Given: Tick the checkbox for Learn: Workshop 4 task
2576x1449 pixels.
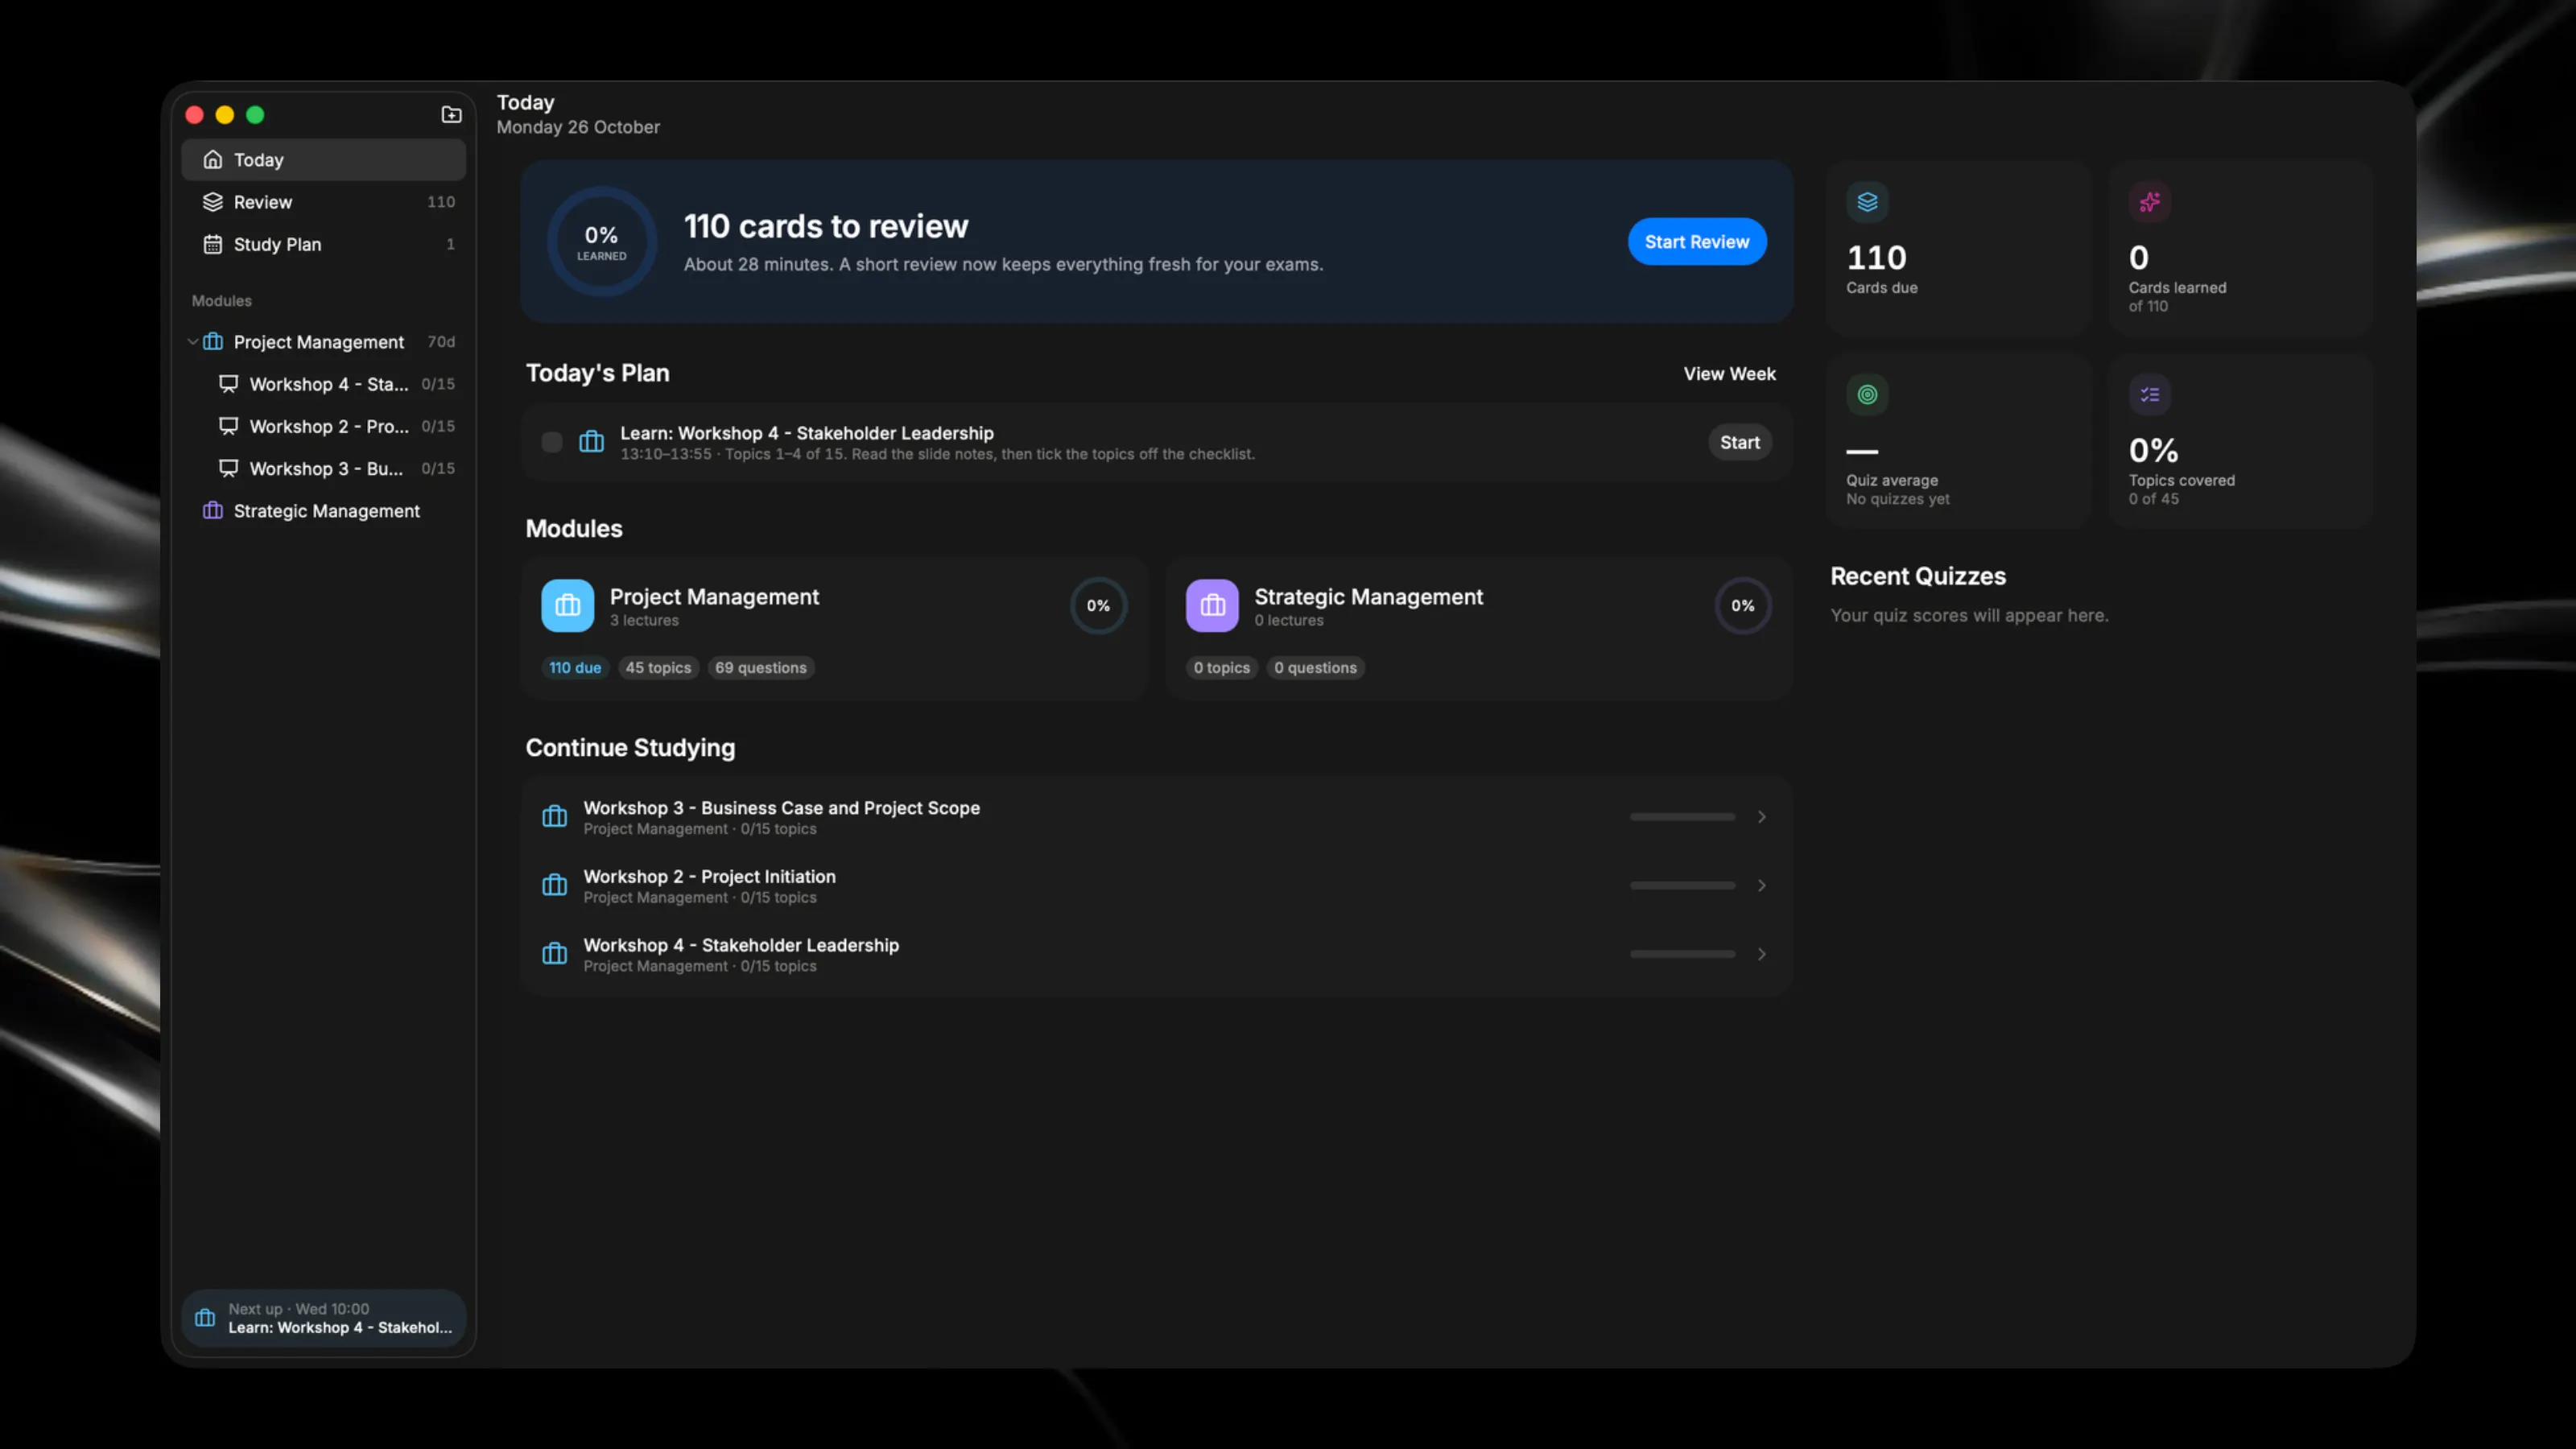Looking at the screenshot, I should (551, 442).
